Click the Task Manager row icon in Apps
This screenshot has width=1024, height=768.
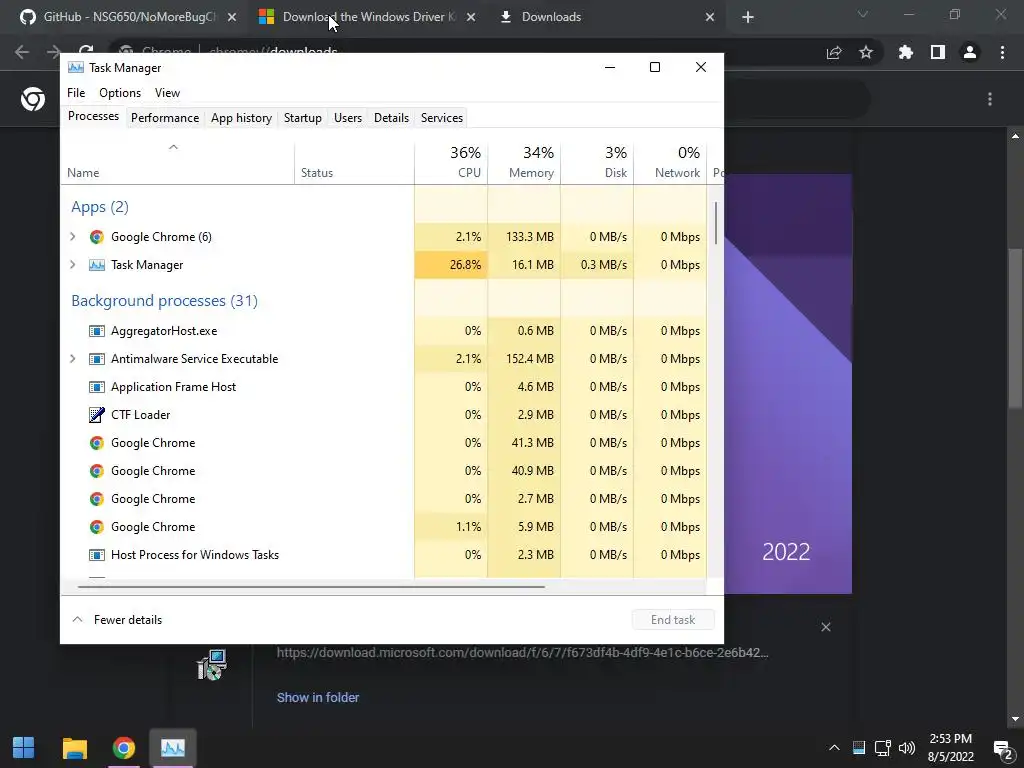[97, 264]
